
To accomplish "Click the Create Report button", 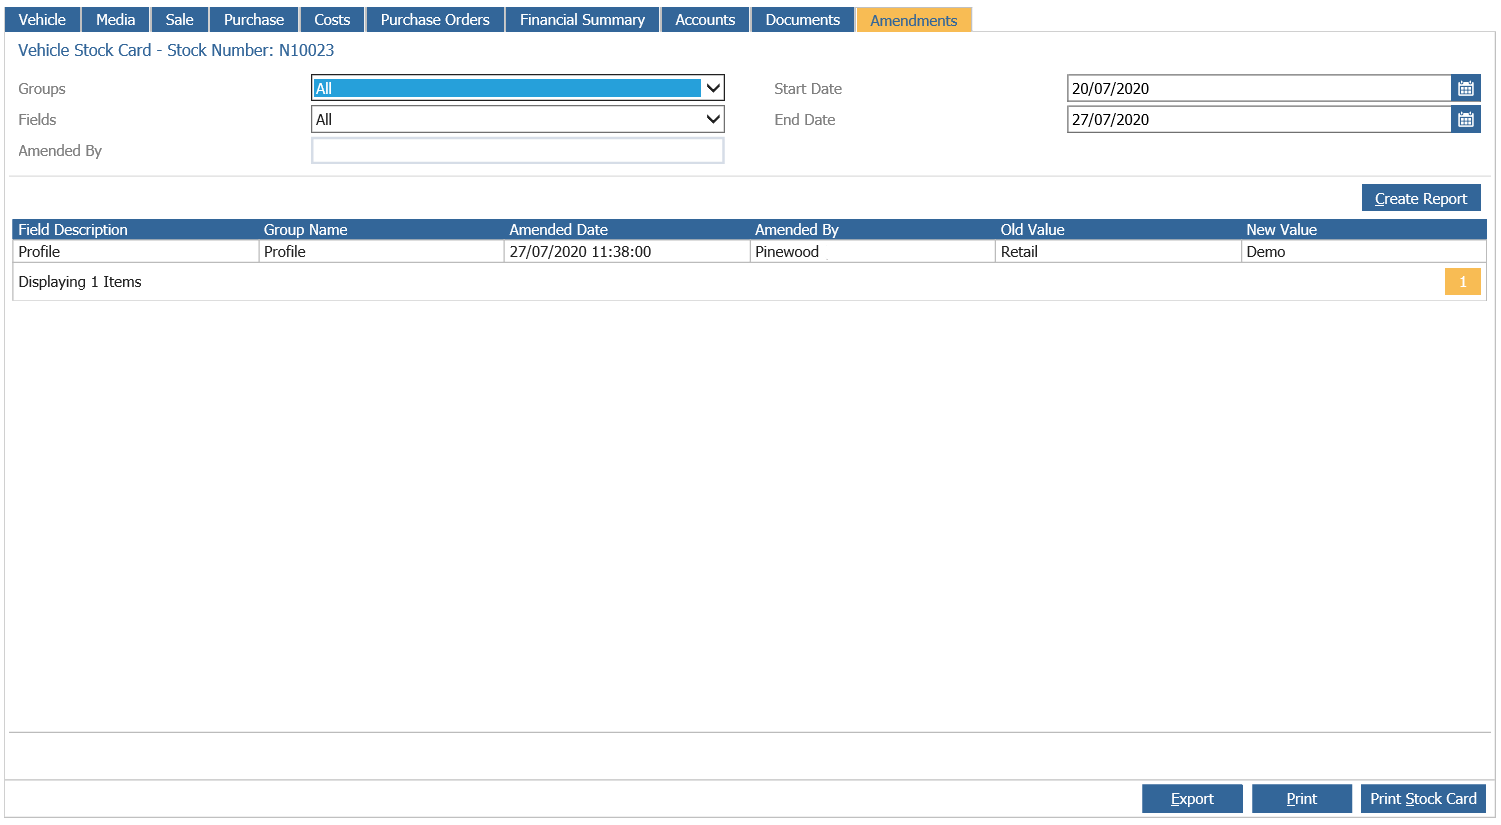I will (1421, 198).
